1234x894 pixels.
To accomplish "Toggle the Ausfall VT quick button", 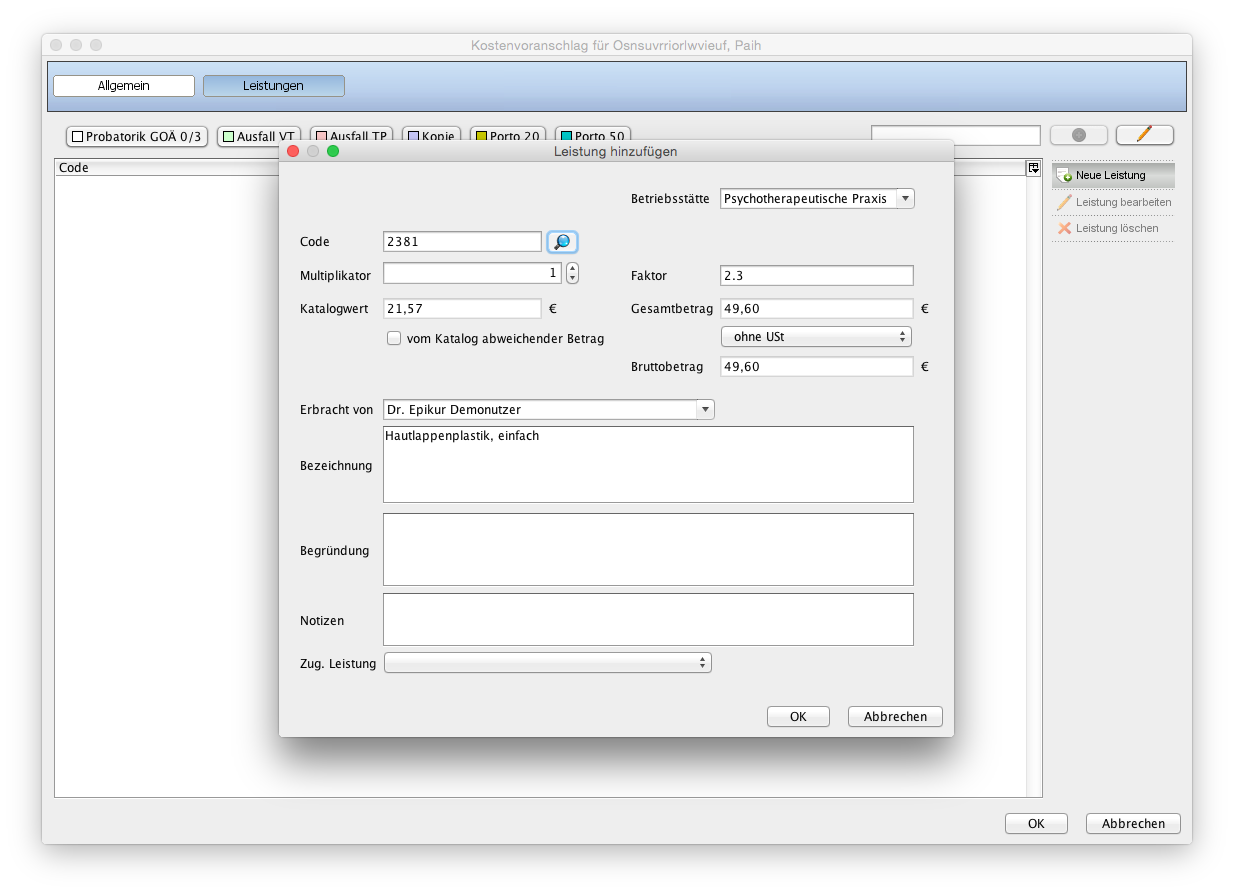I will click(259, 137).
